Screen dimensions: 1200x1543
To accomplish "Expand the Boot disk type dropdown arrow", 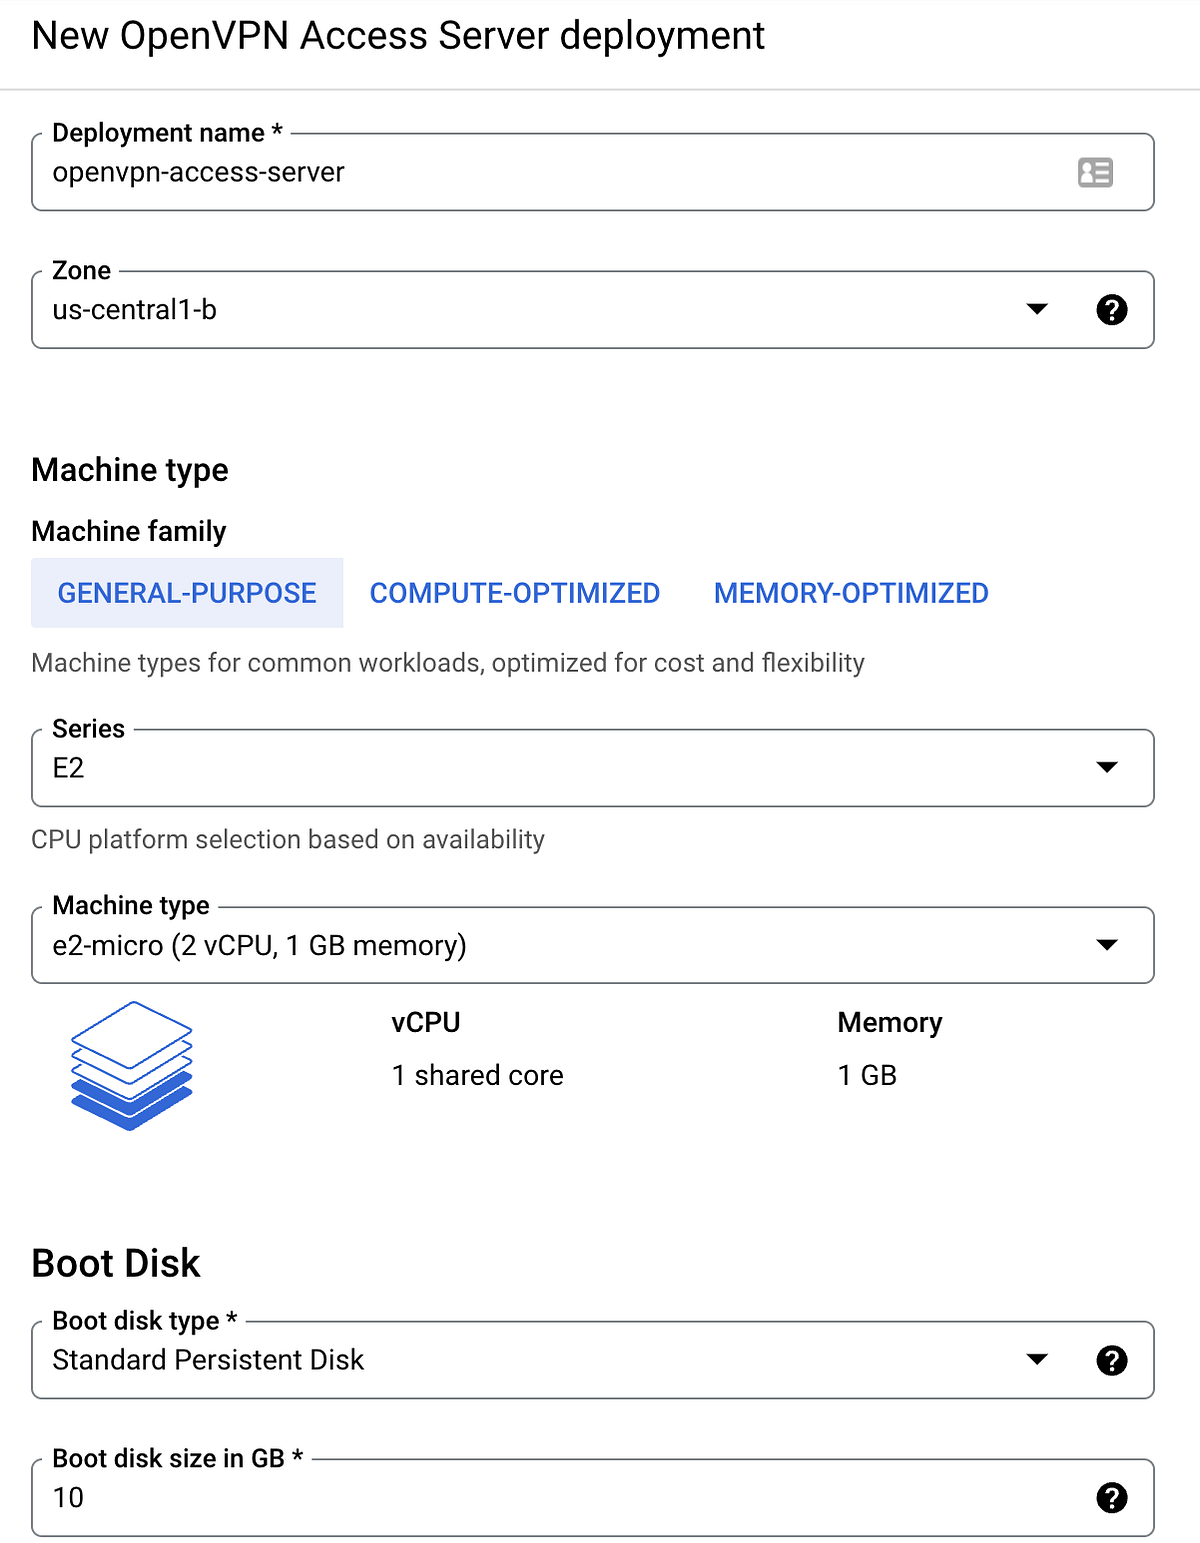I will tap(1037, 1359).
